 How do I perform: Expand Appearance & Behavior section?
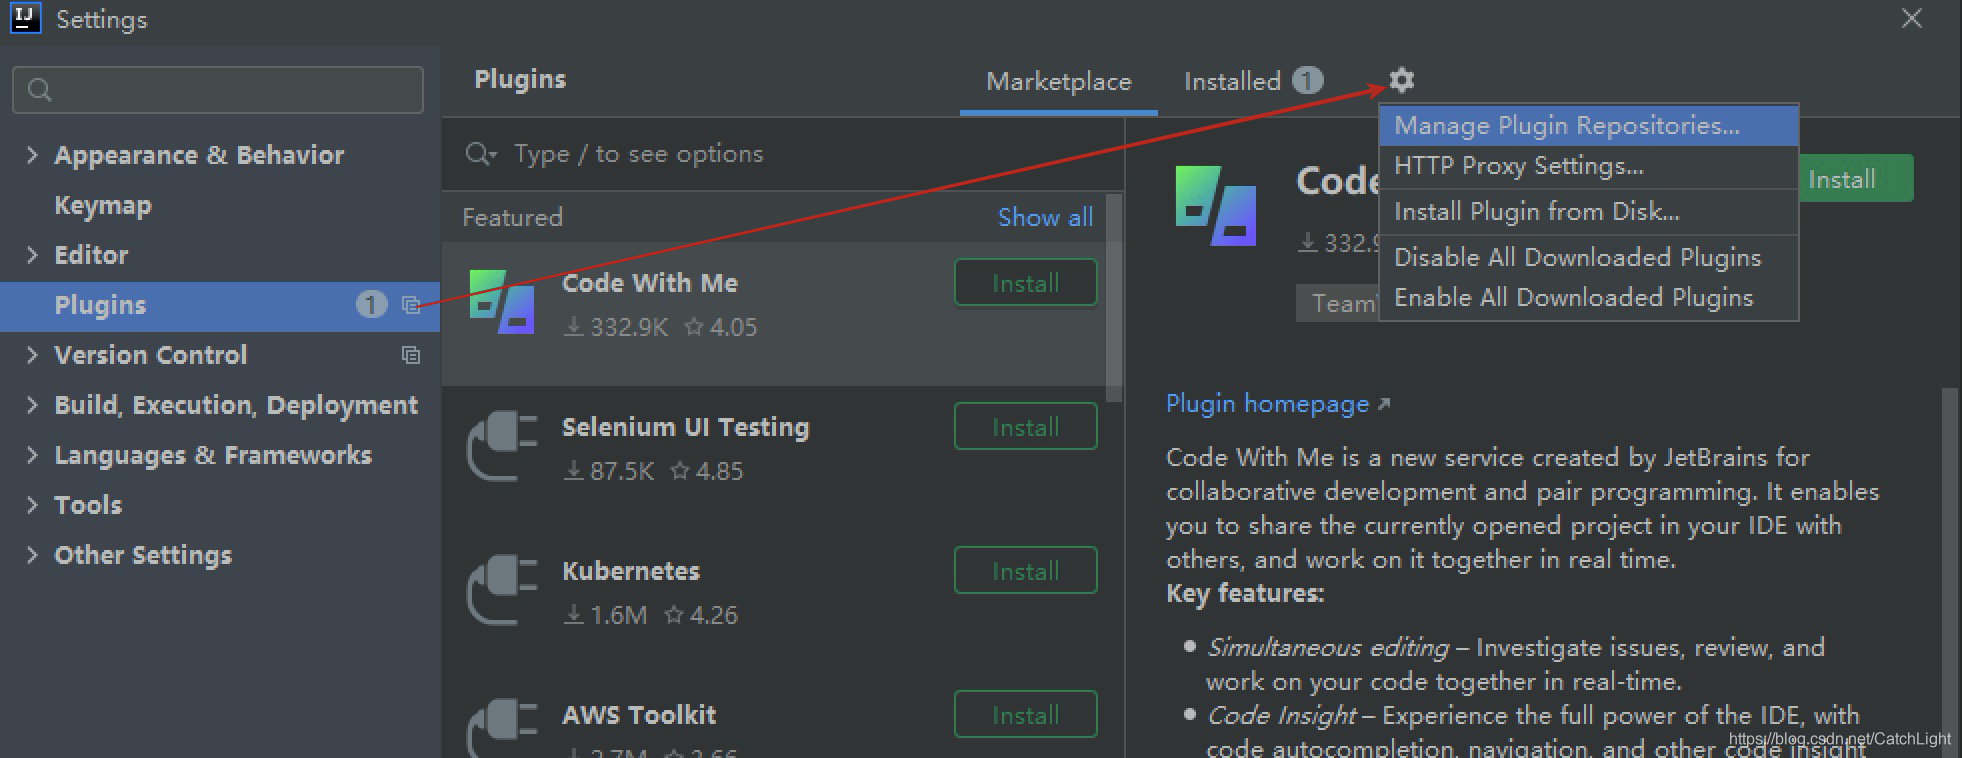[32, 154]
